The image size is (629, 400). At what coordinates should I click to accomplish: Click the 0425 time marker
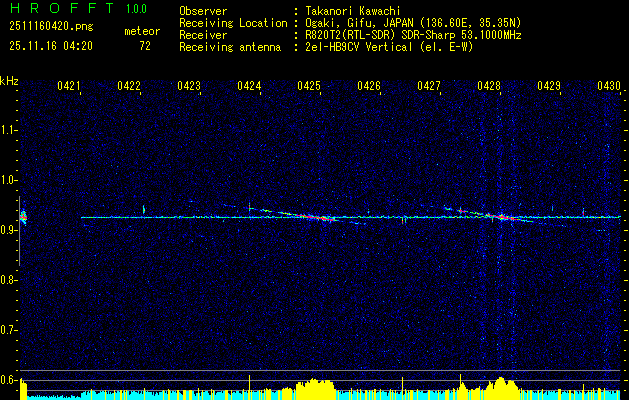point(309,87)
